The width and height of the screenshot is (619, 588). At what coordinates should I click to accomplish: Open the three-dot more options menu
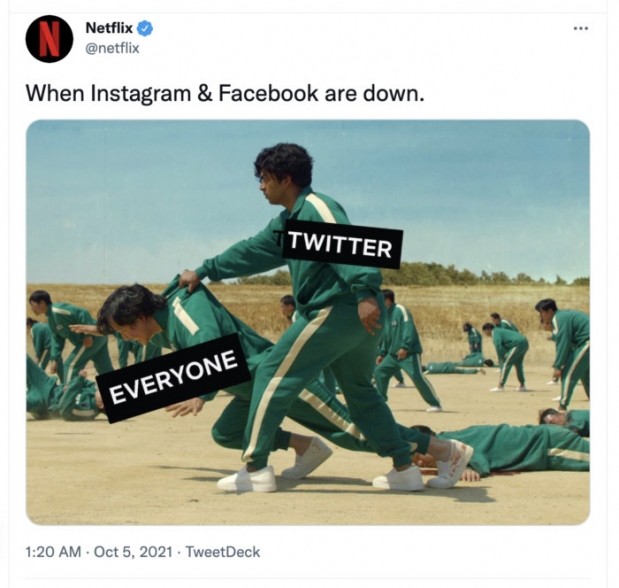pos(581,28)
